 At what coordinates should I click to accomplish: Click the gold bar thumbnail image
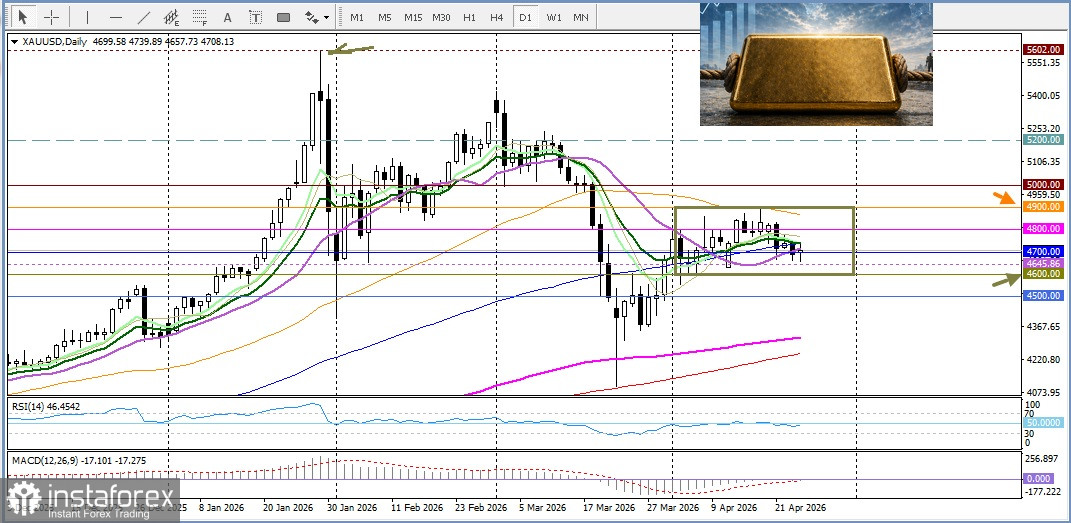pos(816,63)
